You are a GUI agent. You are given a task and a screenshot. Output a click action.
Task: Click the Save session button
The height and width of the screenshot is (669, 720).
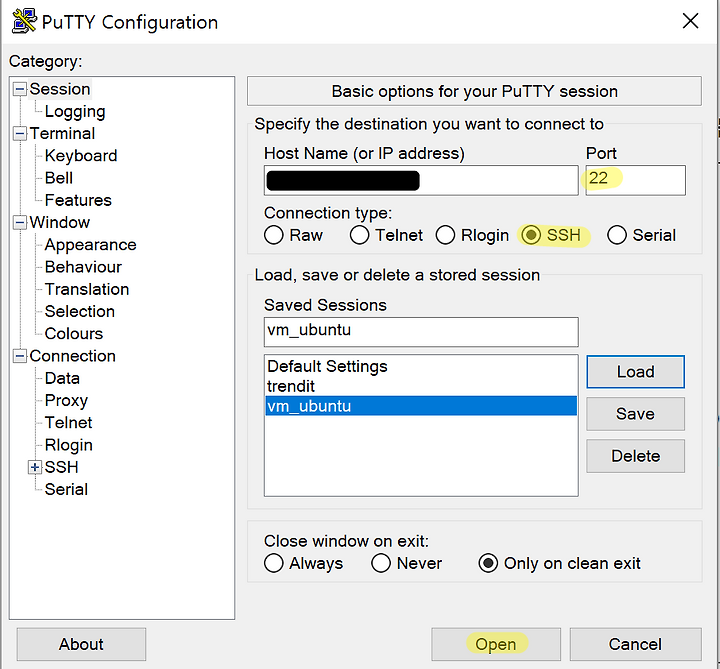[x=636, y=414]
